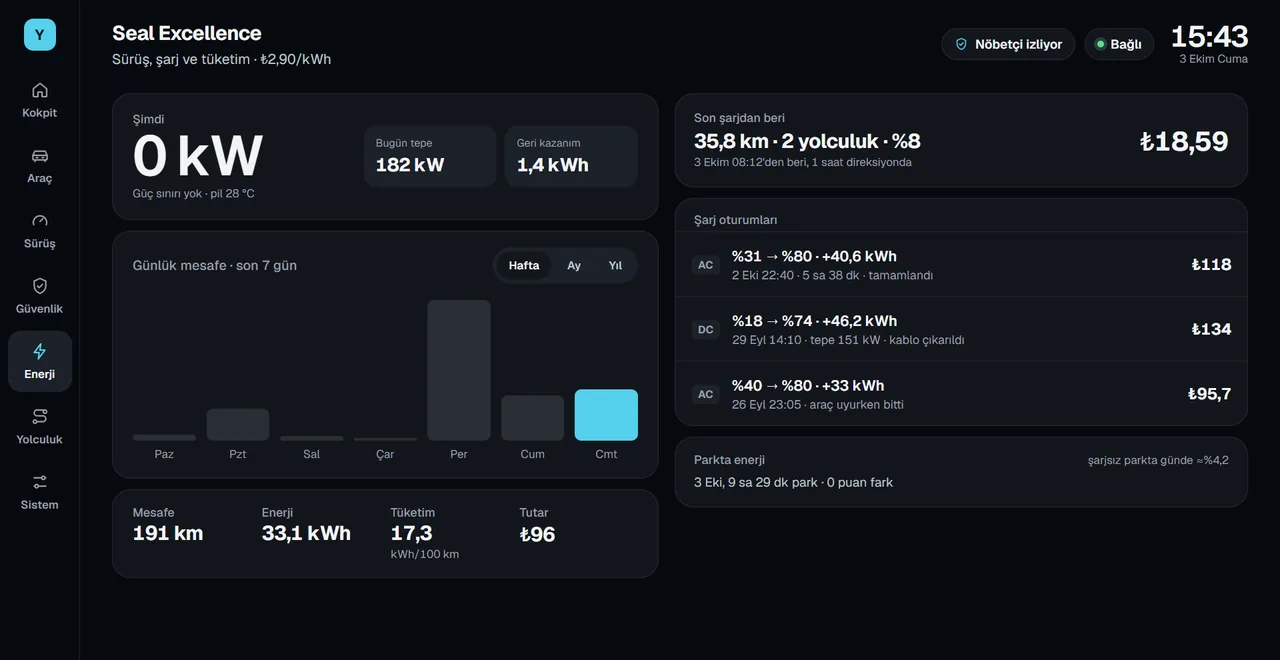This screenshot has height=660, width=1280.
Task: Select the highlighted Cmt bar
Action: [x=606, y=415]
